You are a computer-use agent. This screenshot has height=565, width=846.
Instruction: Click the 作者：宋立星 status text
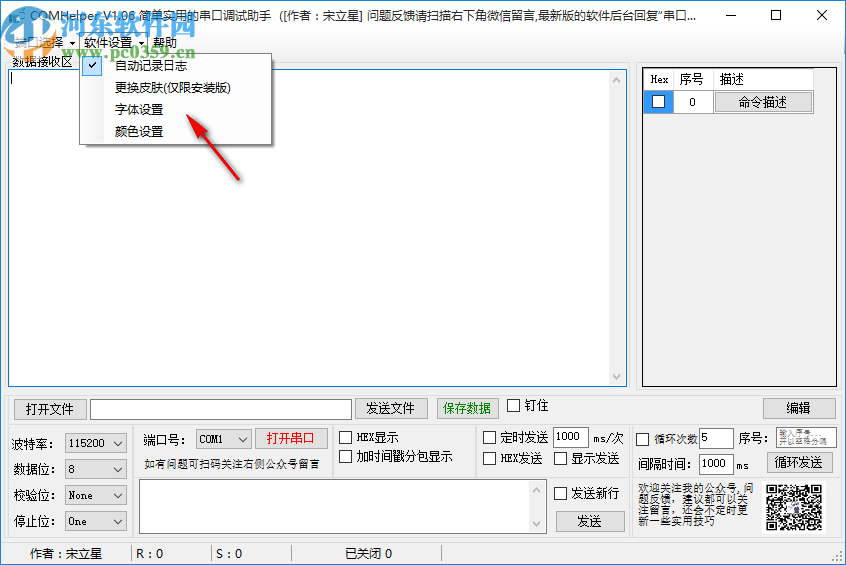[66, 554]
